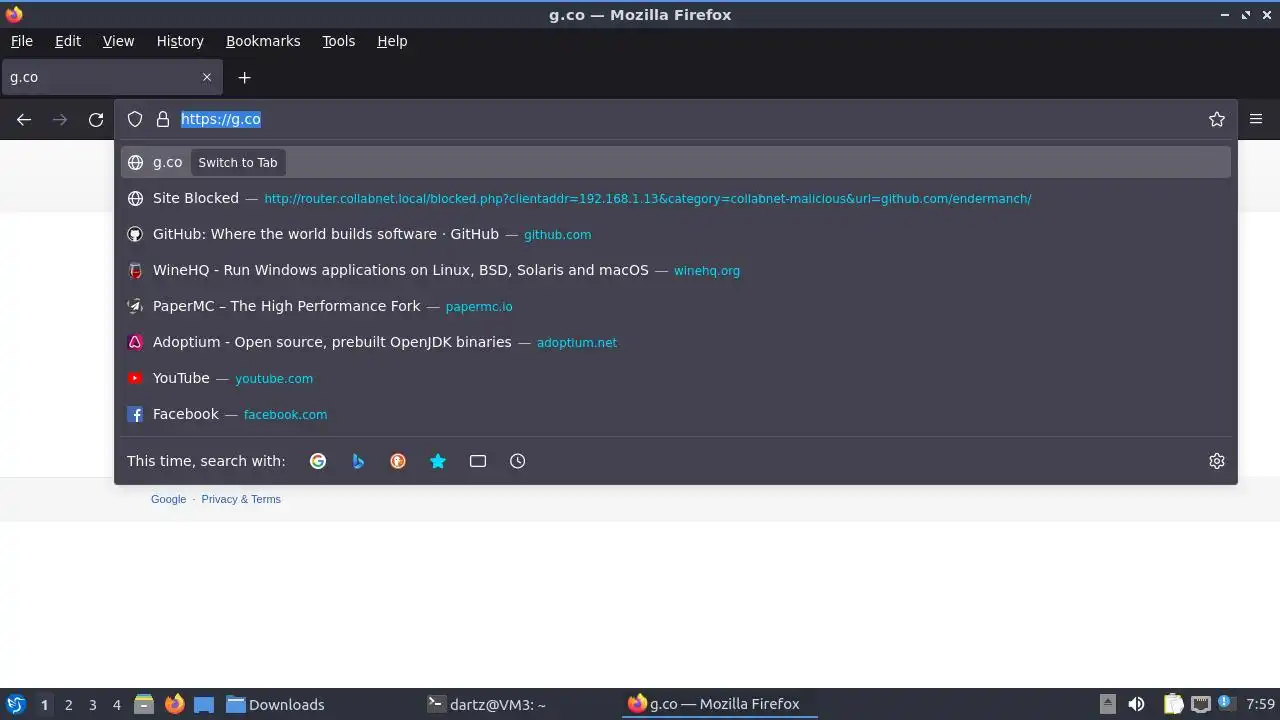Open the Google footer link
This screenshot has height=720, width=1280.
point(168,499)
